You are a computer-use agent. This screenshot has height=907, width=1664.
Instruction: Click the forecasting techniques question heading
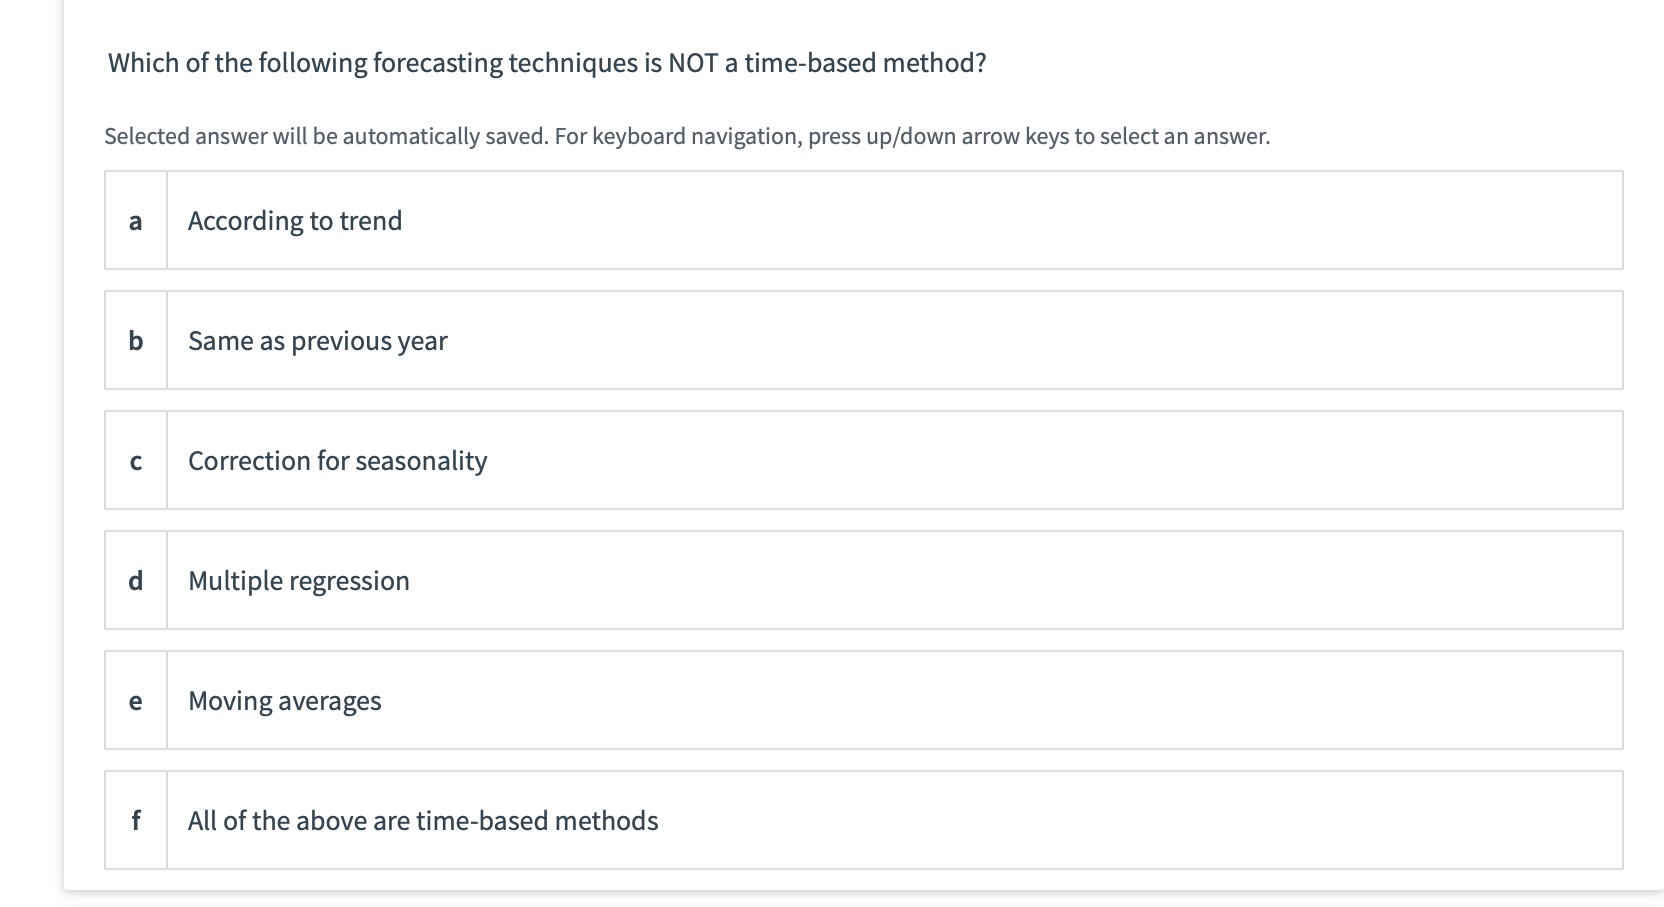pos(546,62)
